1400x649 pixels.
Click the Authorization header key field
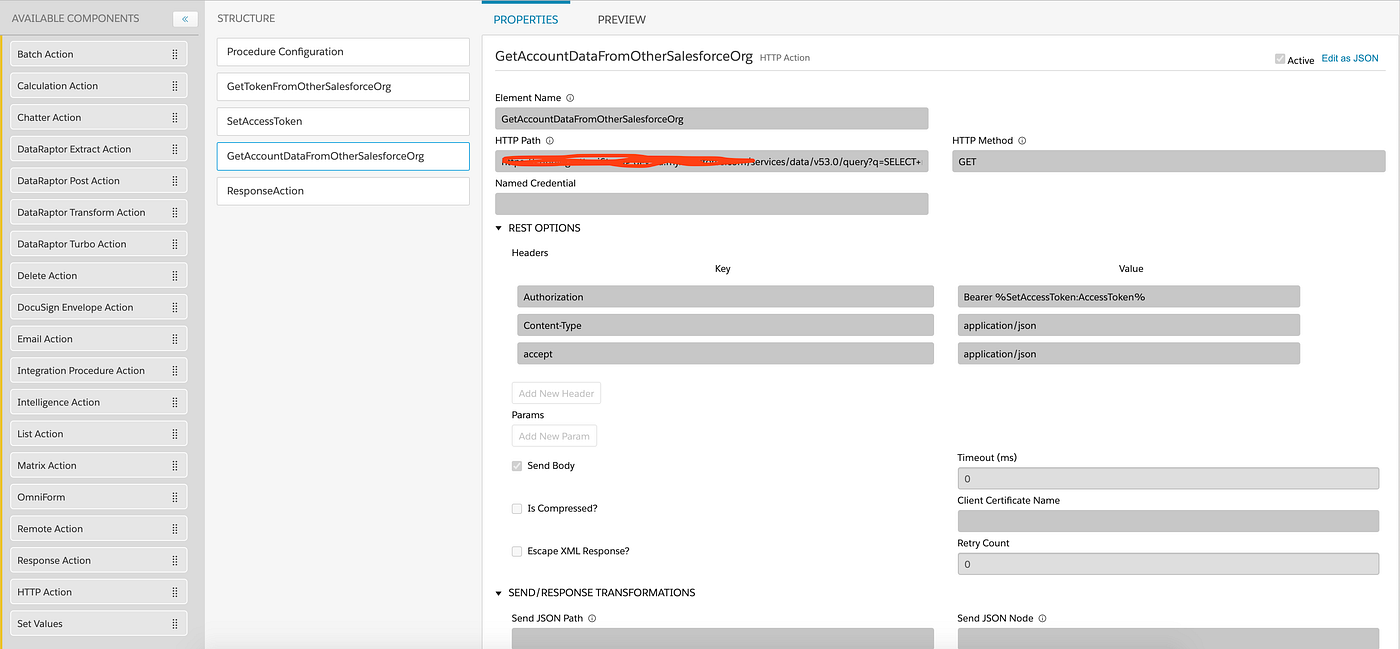point(725,296)
